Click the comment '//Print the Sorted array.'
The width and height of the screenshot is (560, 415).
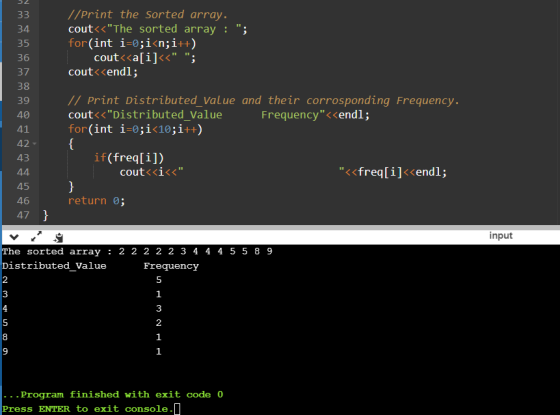[x=148, y=15]
